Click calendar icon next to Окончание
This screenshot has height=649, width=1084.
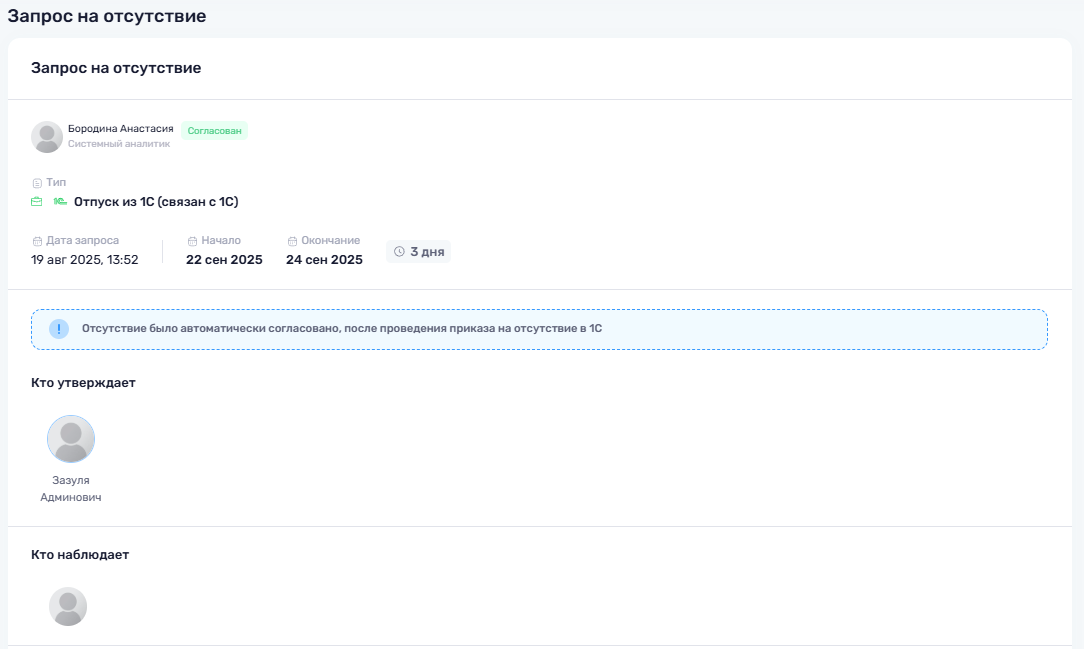click(x=292, y=241)
